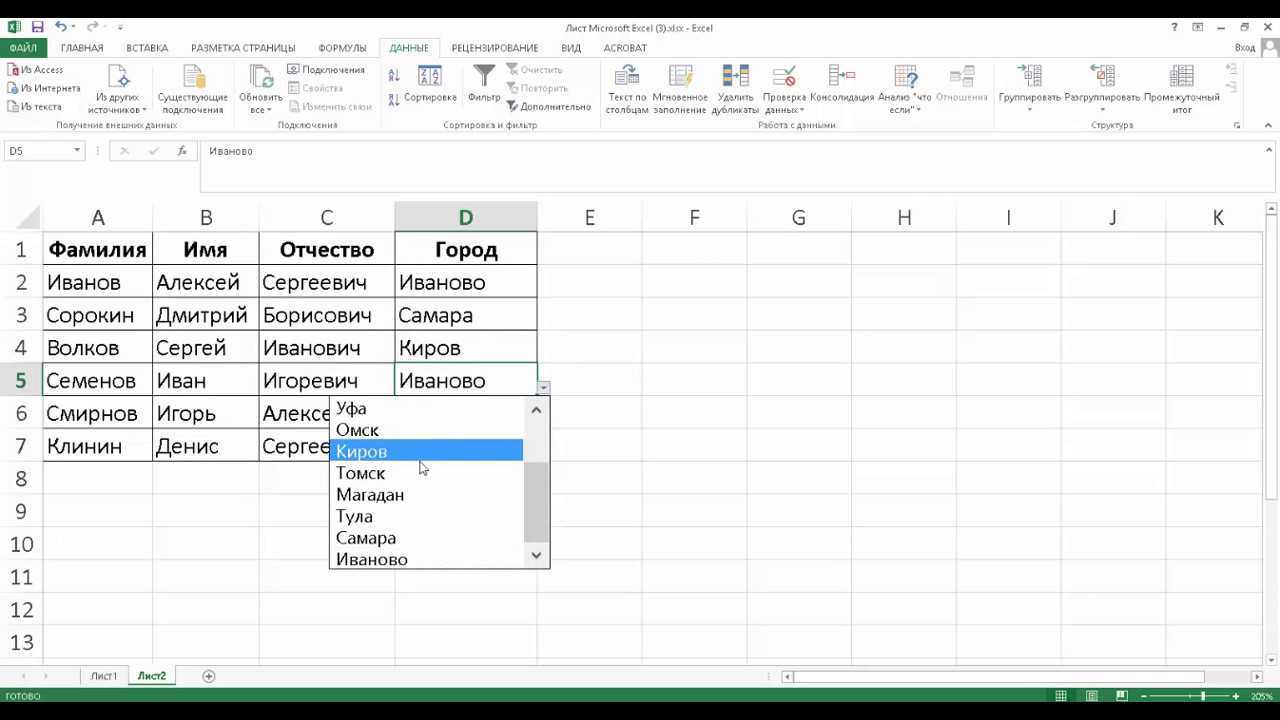Click Удалить дубликаты tool
This screenshot has height=720, width=1280.
[x=735, y=90]
